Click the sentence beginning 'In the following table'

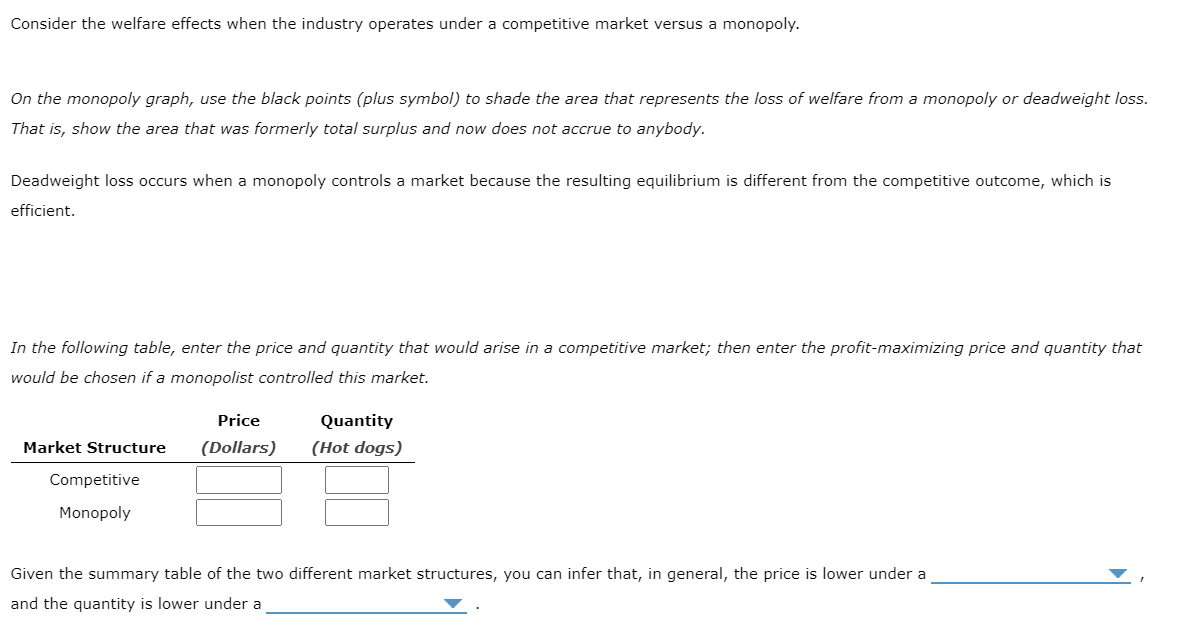(x=576, y=347)
